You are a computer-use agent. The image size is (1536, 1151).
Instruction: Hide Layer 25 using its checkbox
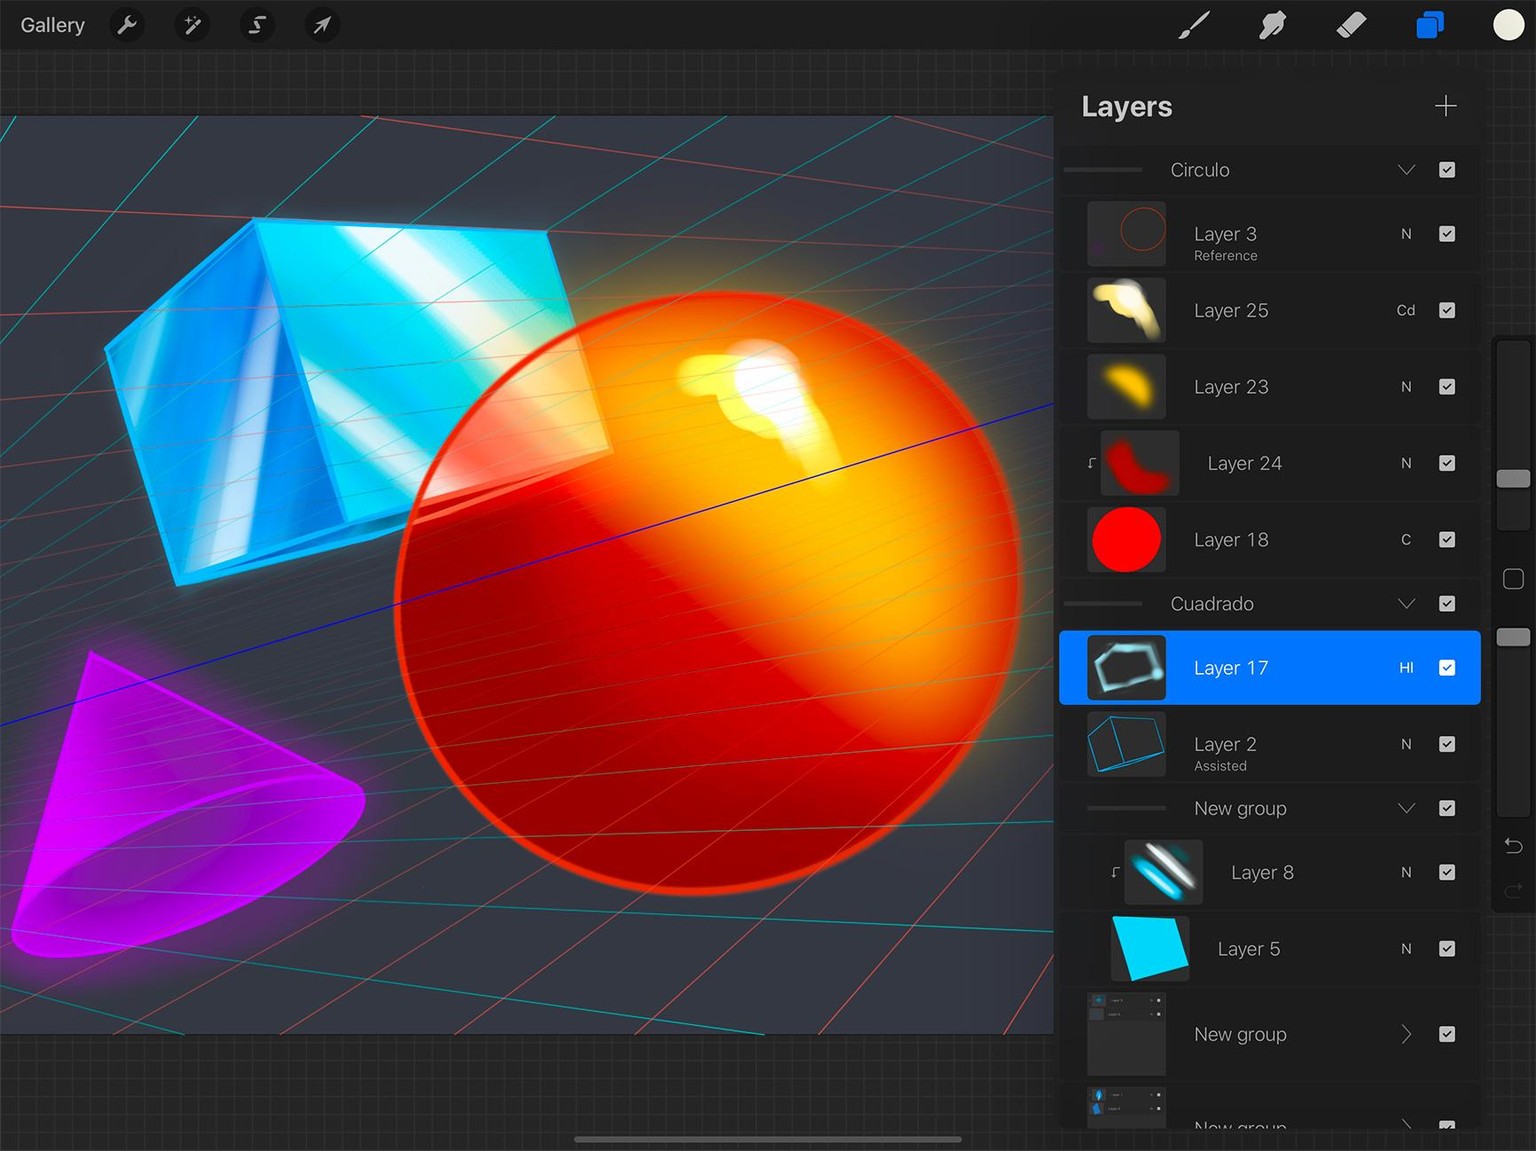click(1447, 310)
